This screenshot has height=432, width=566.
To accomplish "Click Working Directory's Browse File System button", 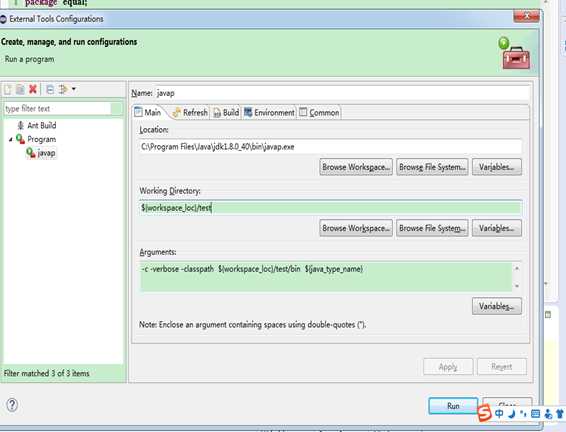I will point(432,228).
